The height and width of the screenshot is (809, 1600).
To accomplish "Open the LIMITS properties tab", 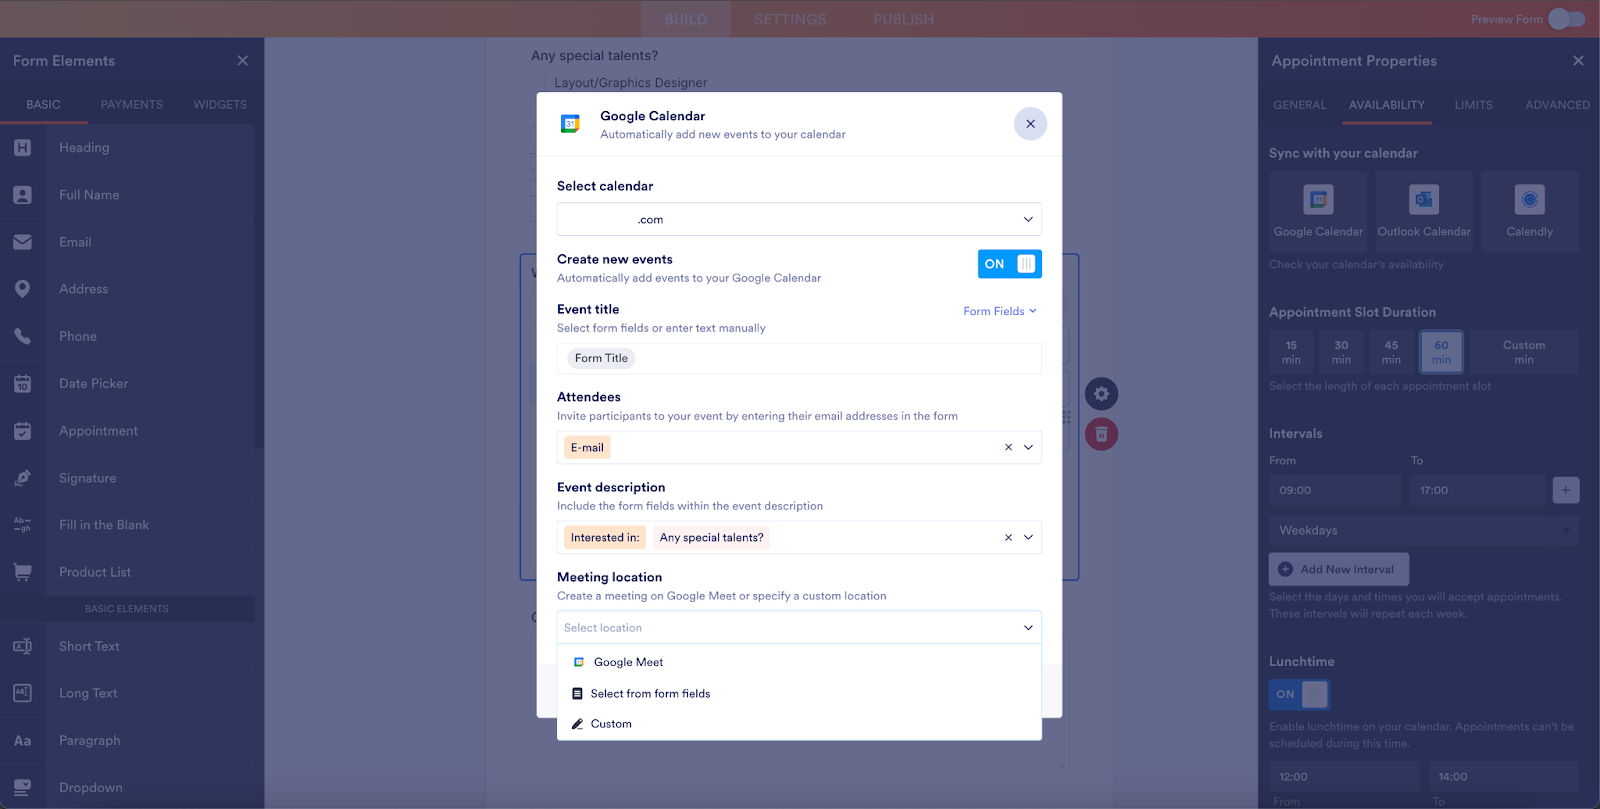I will tap(1474, 105).
